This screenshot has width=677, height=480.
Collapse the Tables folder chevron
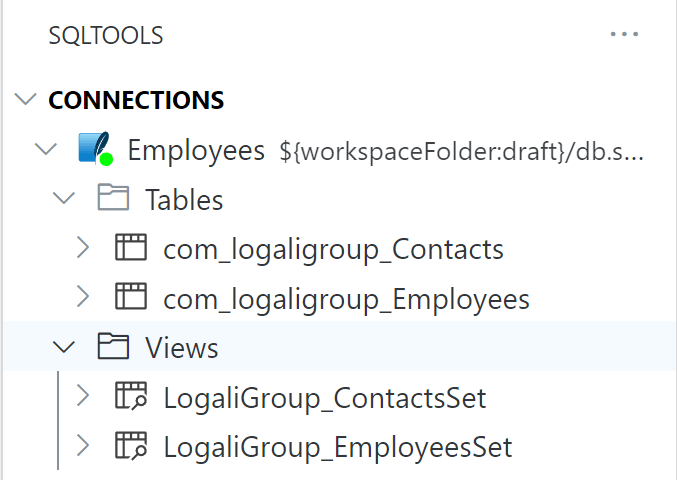click(x=63, y=199)
